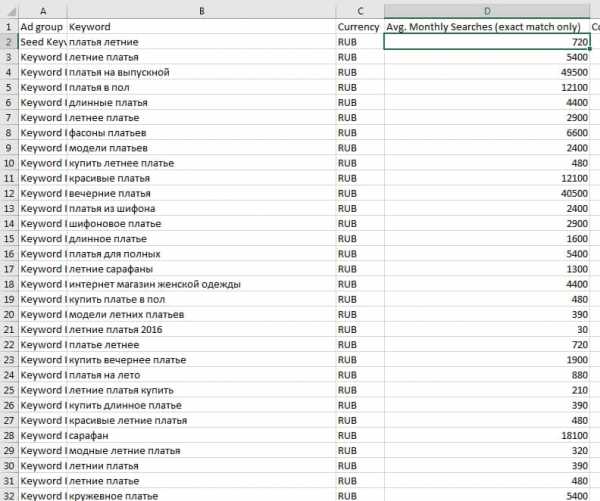The height and width of the screenshot is (501, 600).
Task: Click the Select All corner triangle
Action: (9, 10)
